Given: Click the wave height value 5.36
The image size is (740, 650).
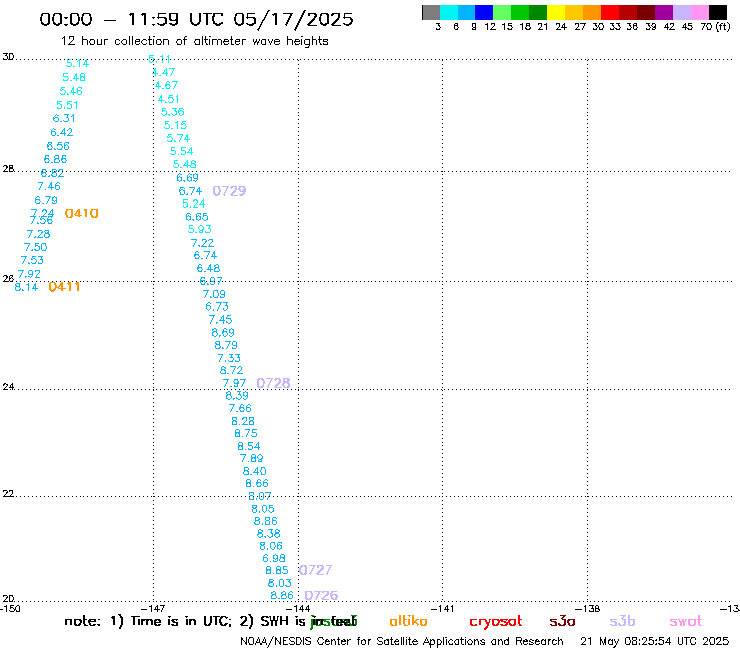Looking at the screenshot, I should tap(172, 112).
